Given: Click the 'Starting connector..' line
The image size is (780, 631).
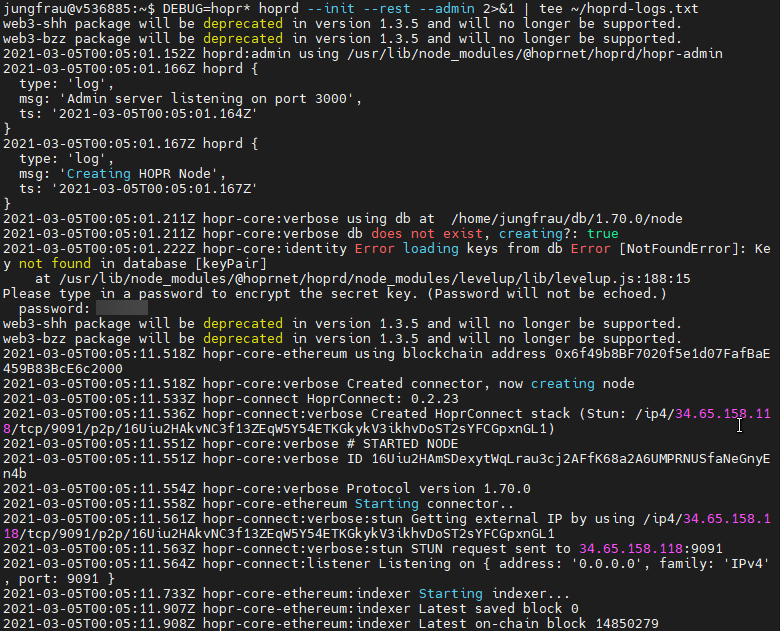Looking at the screenshot, I should tap(434, 504).
